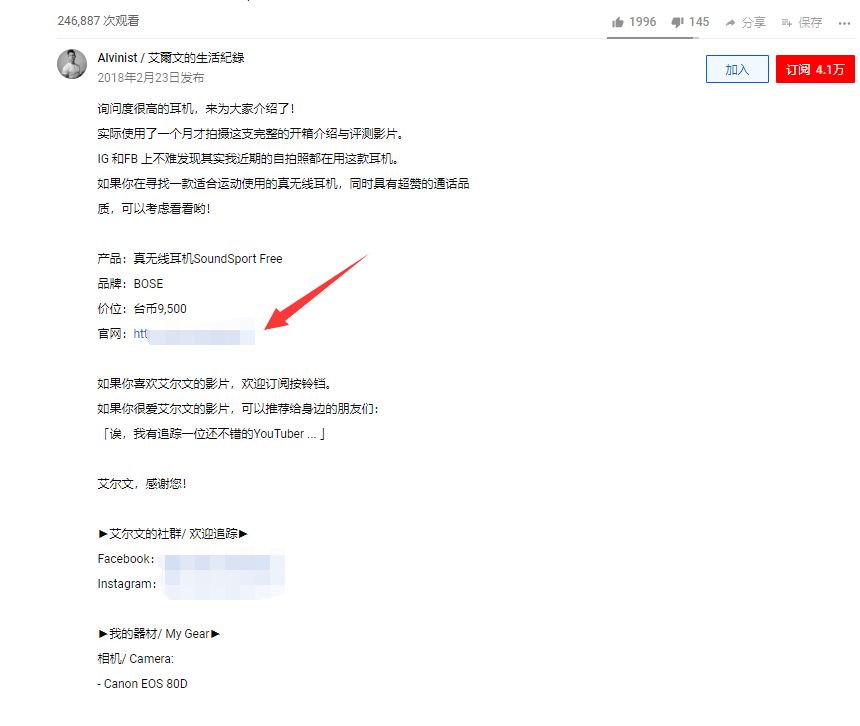Screen dimensions: 860x726
Task: Open the 官网 official website link
Action: [x=194, y=334]
